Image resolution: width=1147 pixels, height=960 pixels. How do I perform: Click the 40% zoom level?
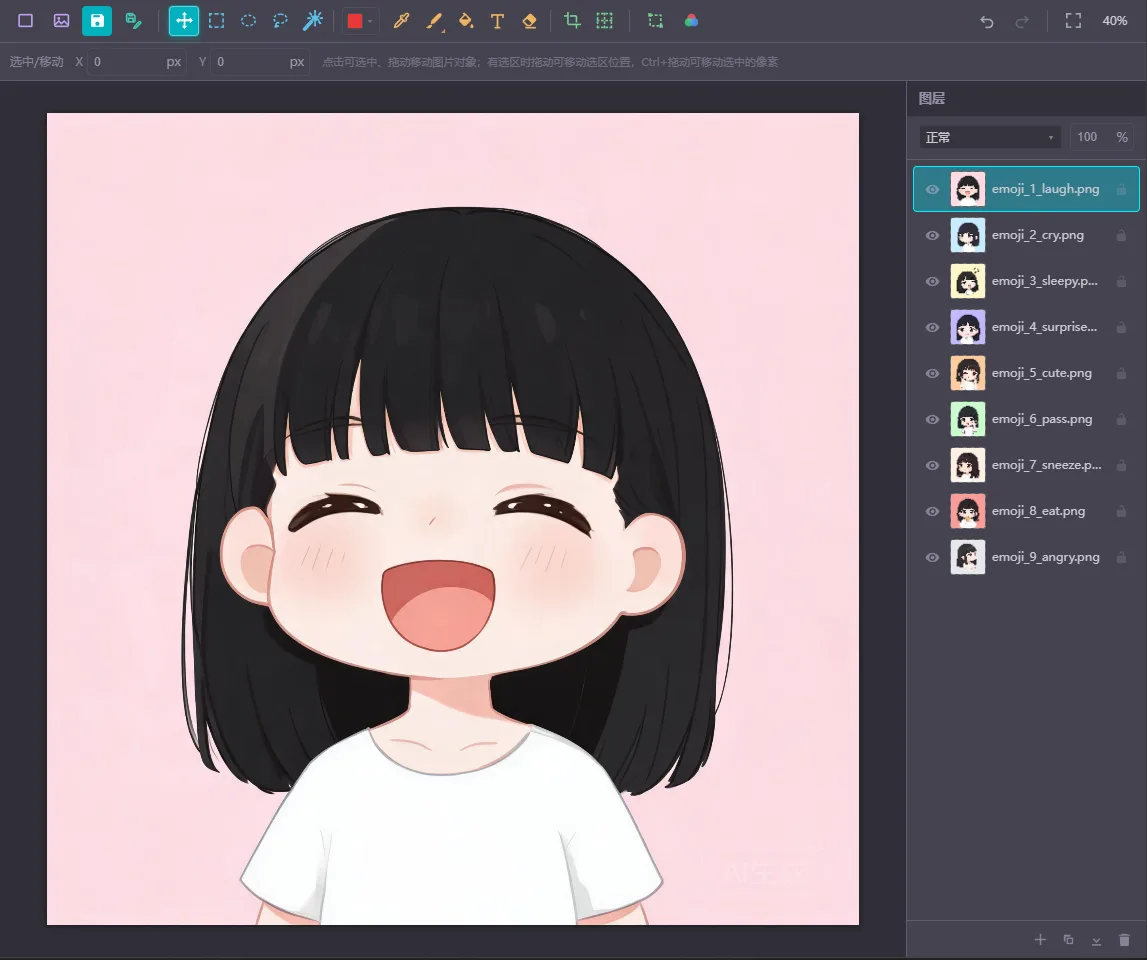click(x=1115, y=20)
